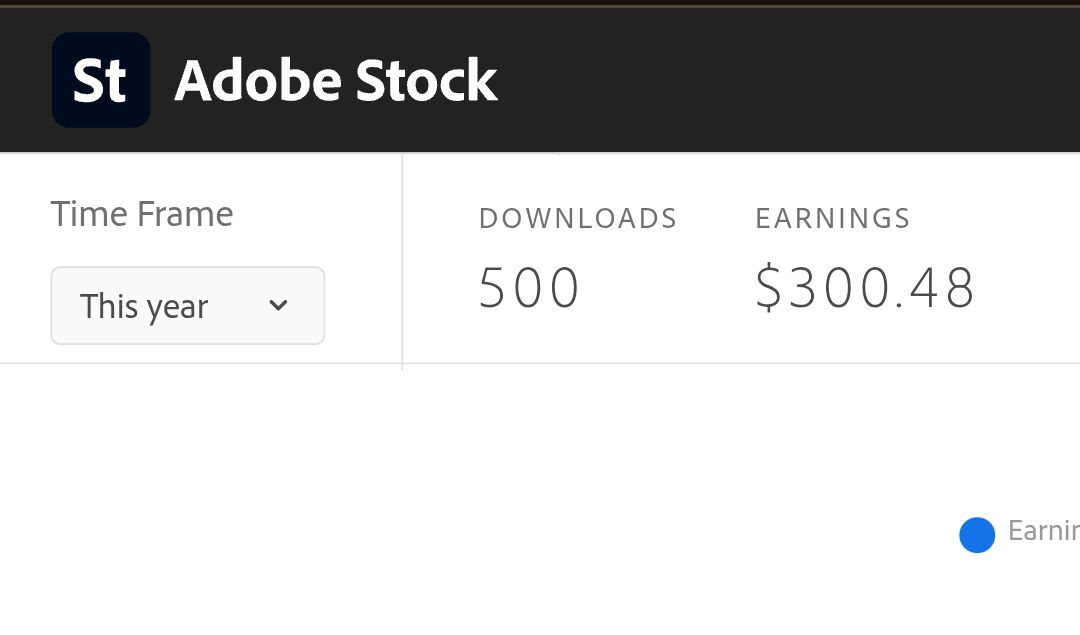Click the Adobe Stock wordmark in header
This screenshot has height=635, width=1080.
tap(335, 81)
